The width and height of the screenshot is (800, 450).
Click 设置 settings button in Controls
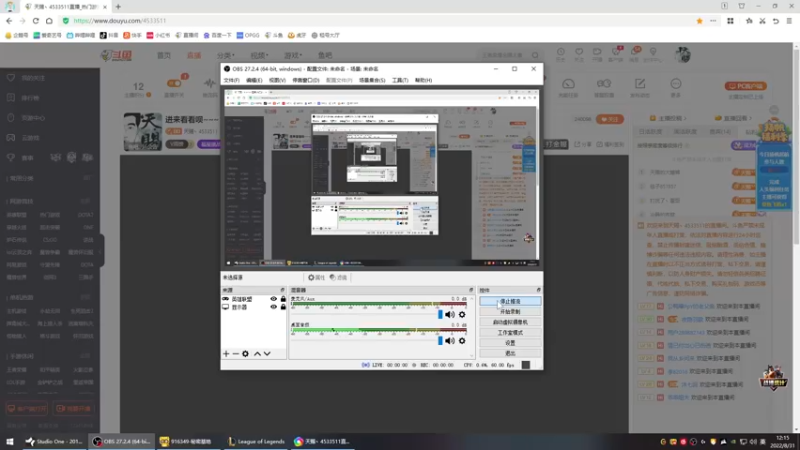point(510,343)
